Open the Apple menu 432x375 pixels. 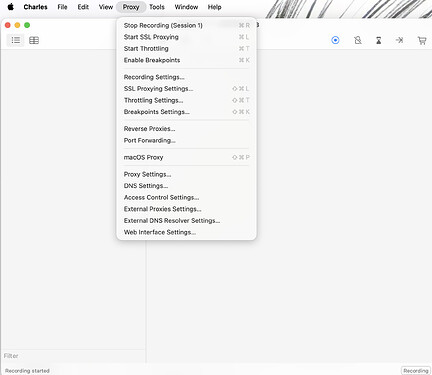(x=11, y=7)
